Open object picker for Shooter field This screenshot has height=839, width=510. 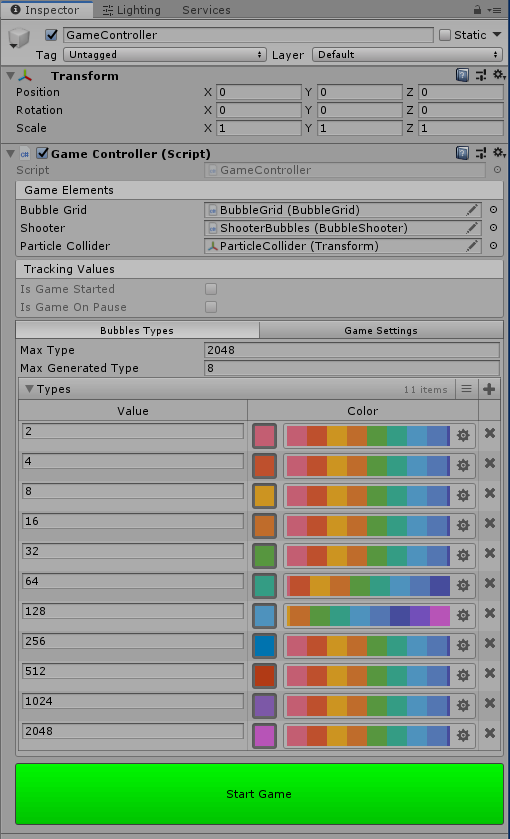(493, 228)
